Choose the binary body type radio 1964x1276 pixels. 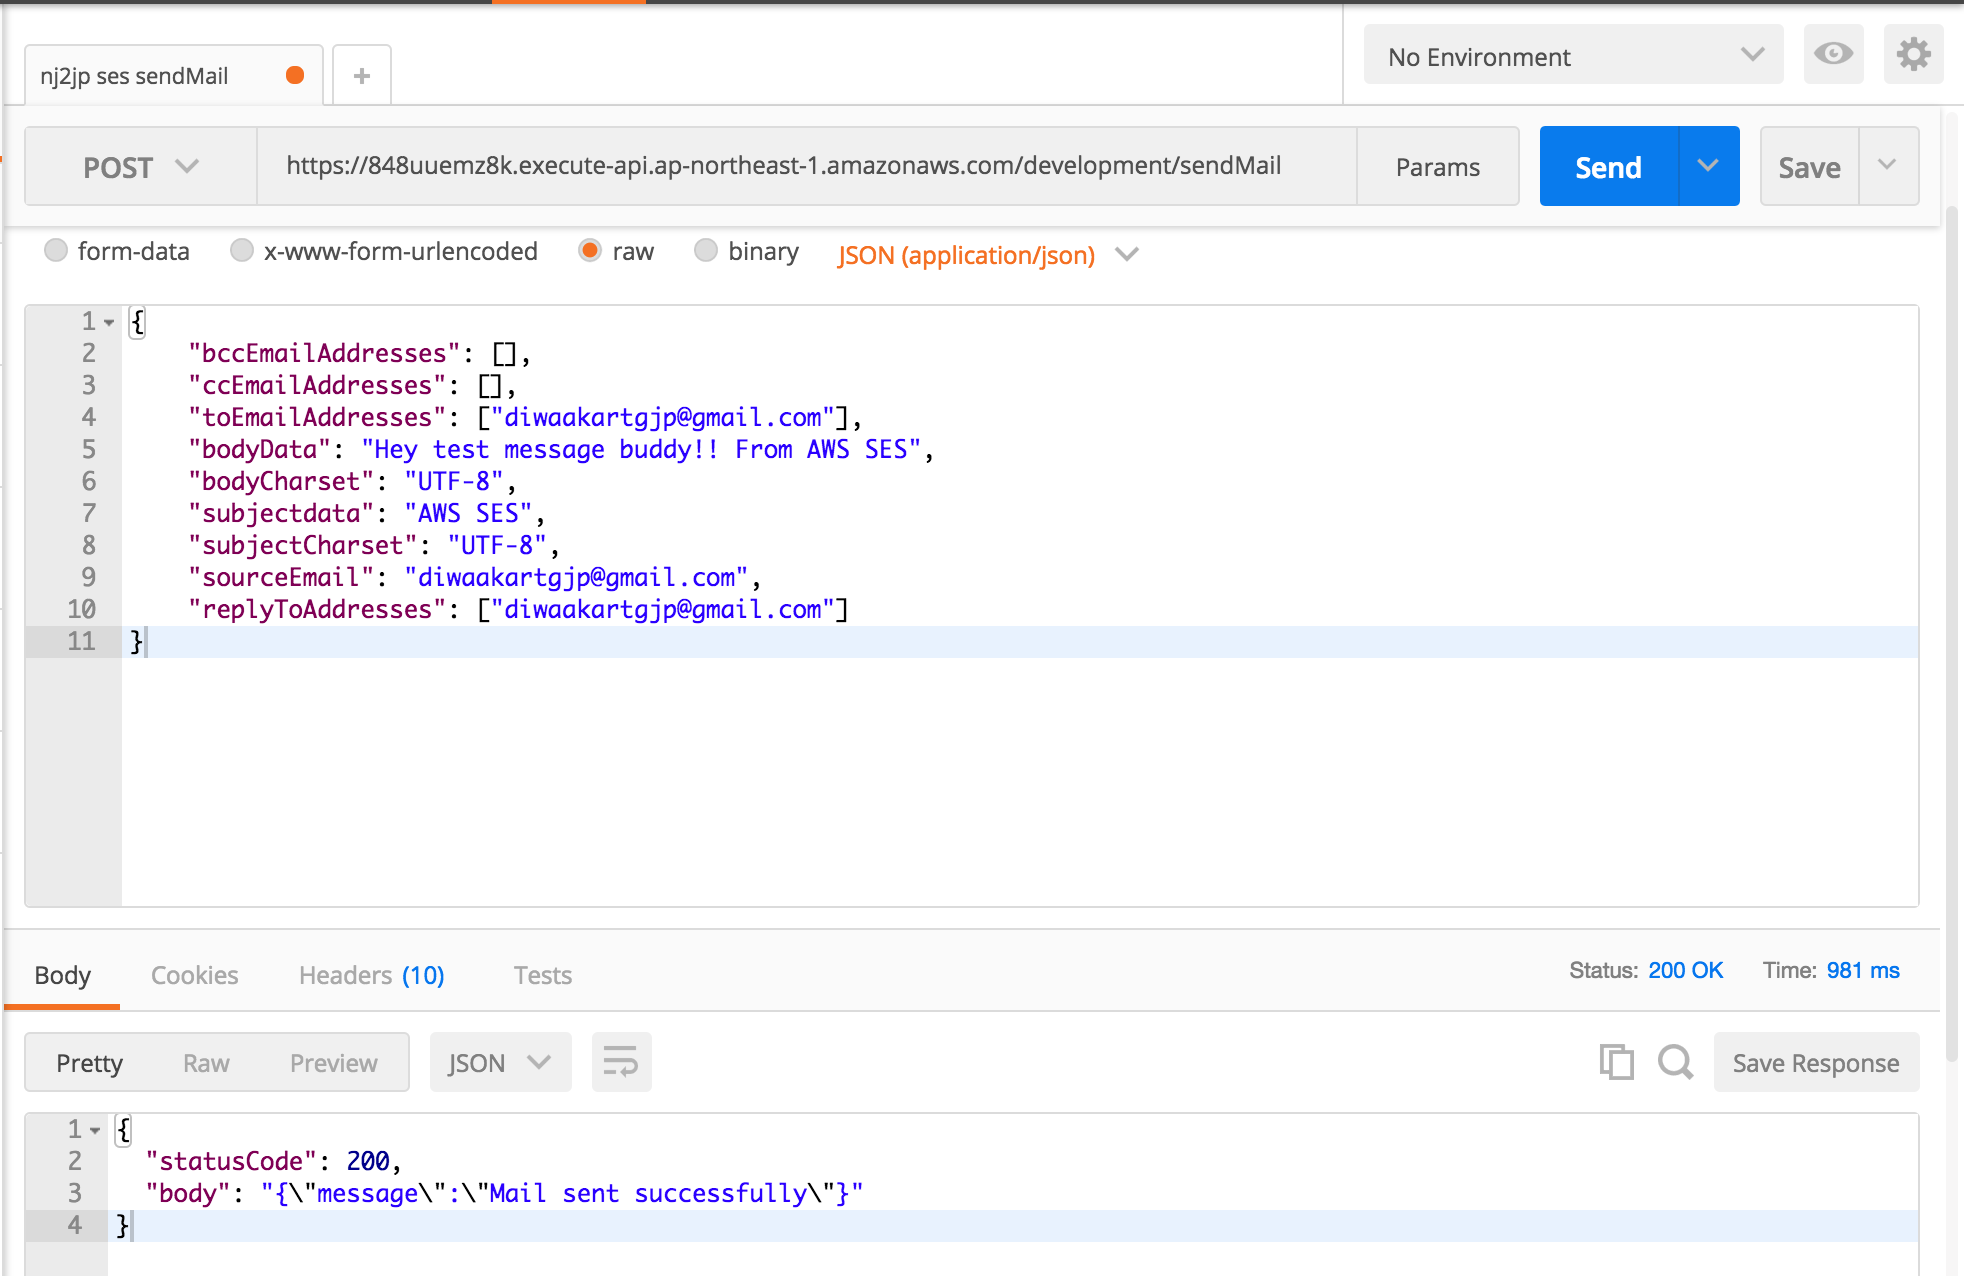(x=706, y=251)
